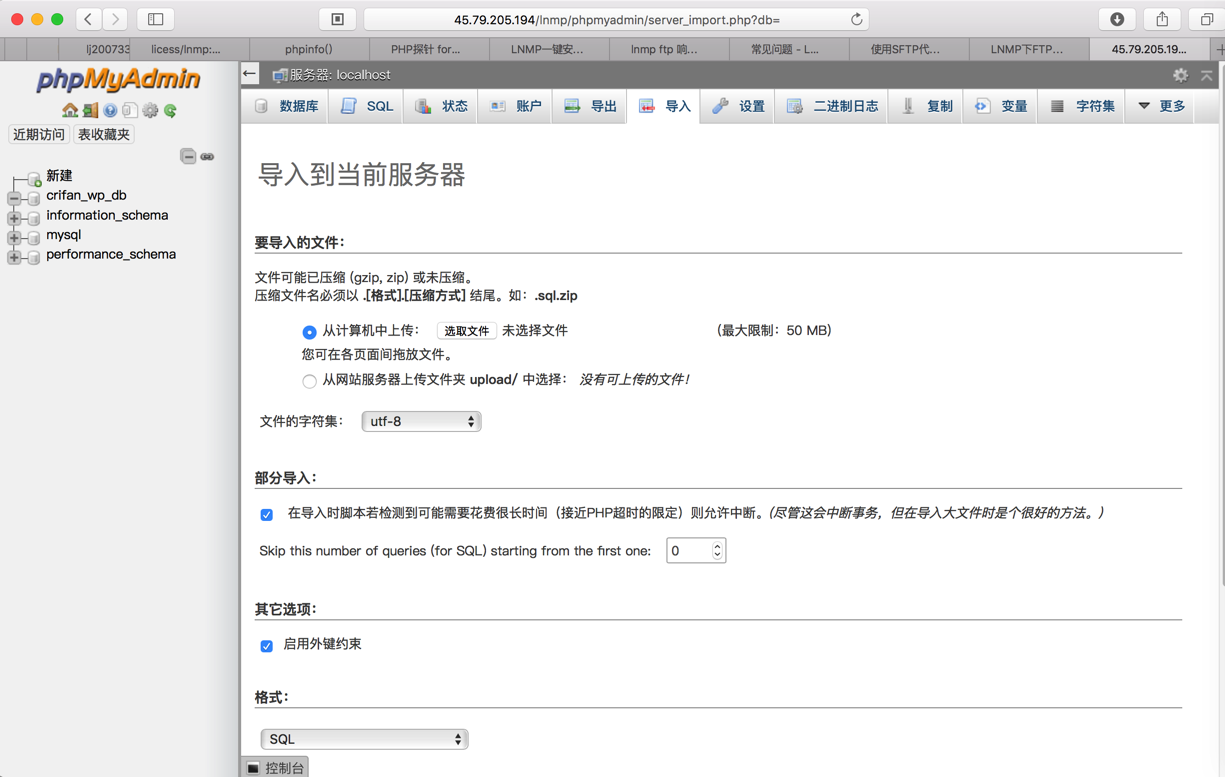Viewport: 1225px width, 777px height.
Task: Show all tabs overview icon in Safari
Action: pyautogui.click(x=1207, y=19)
